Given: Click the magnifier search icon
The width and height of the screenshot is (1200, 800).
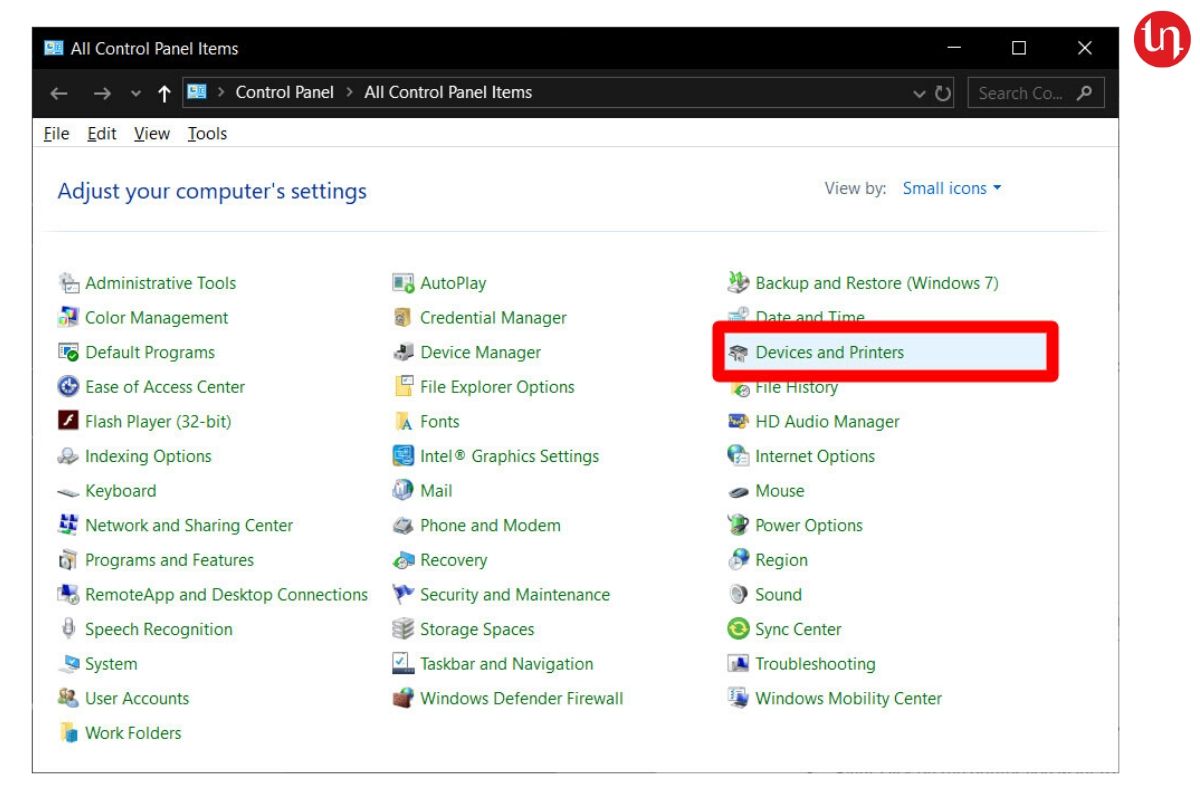Looking at the screenshot, I should click(1085, 93).
